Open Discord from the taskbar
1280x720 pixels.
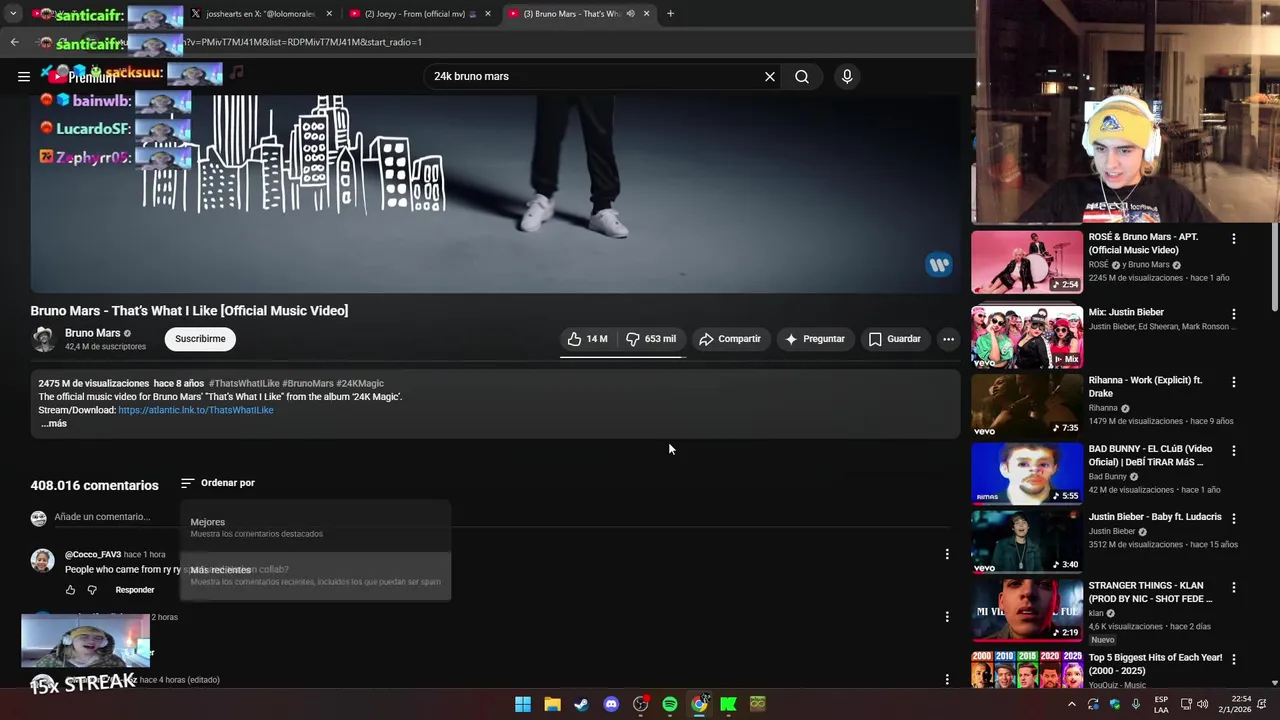611,704
